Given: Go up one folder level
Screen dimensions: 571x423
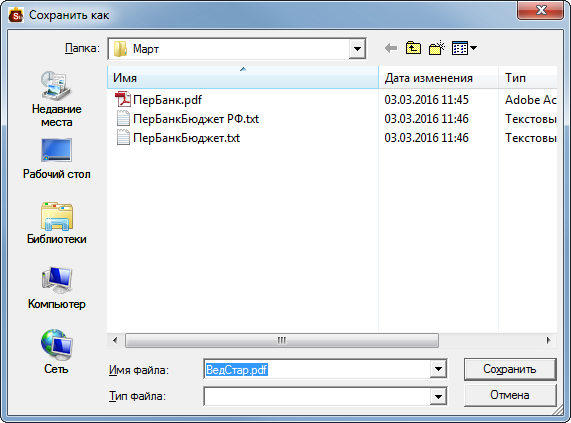Looking at the screenshot, I should tap(413, 48).
